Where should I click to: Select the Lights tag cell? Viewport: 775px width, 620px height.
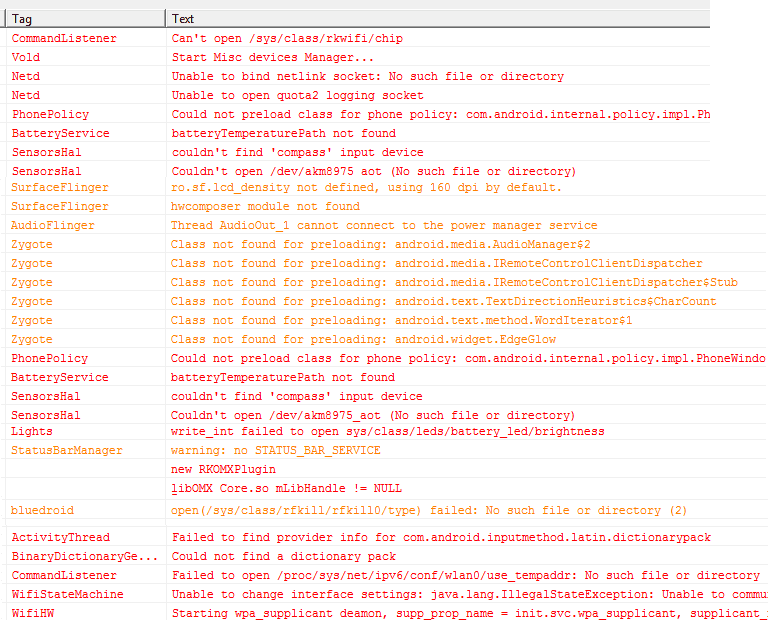click(x=32, y=431)
